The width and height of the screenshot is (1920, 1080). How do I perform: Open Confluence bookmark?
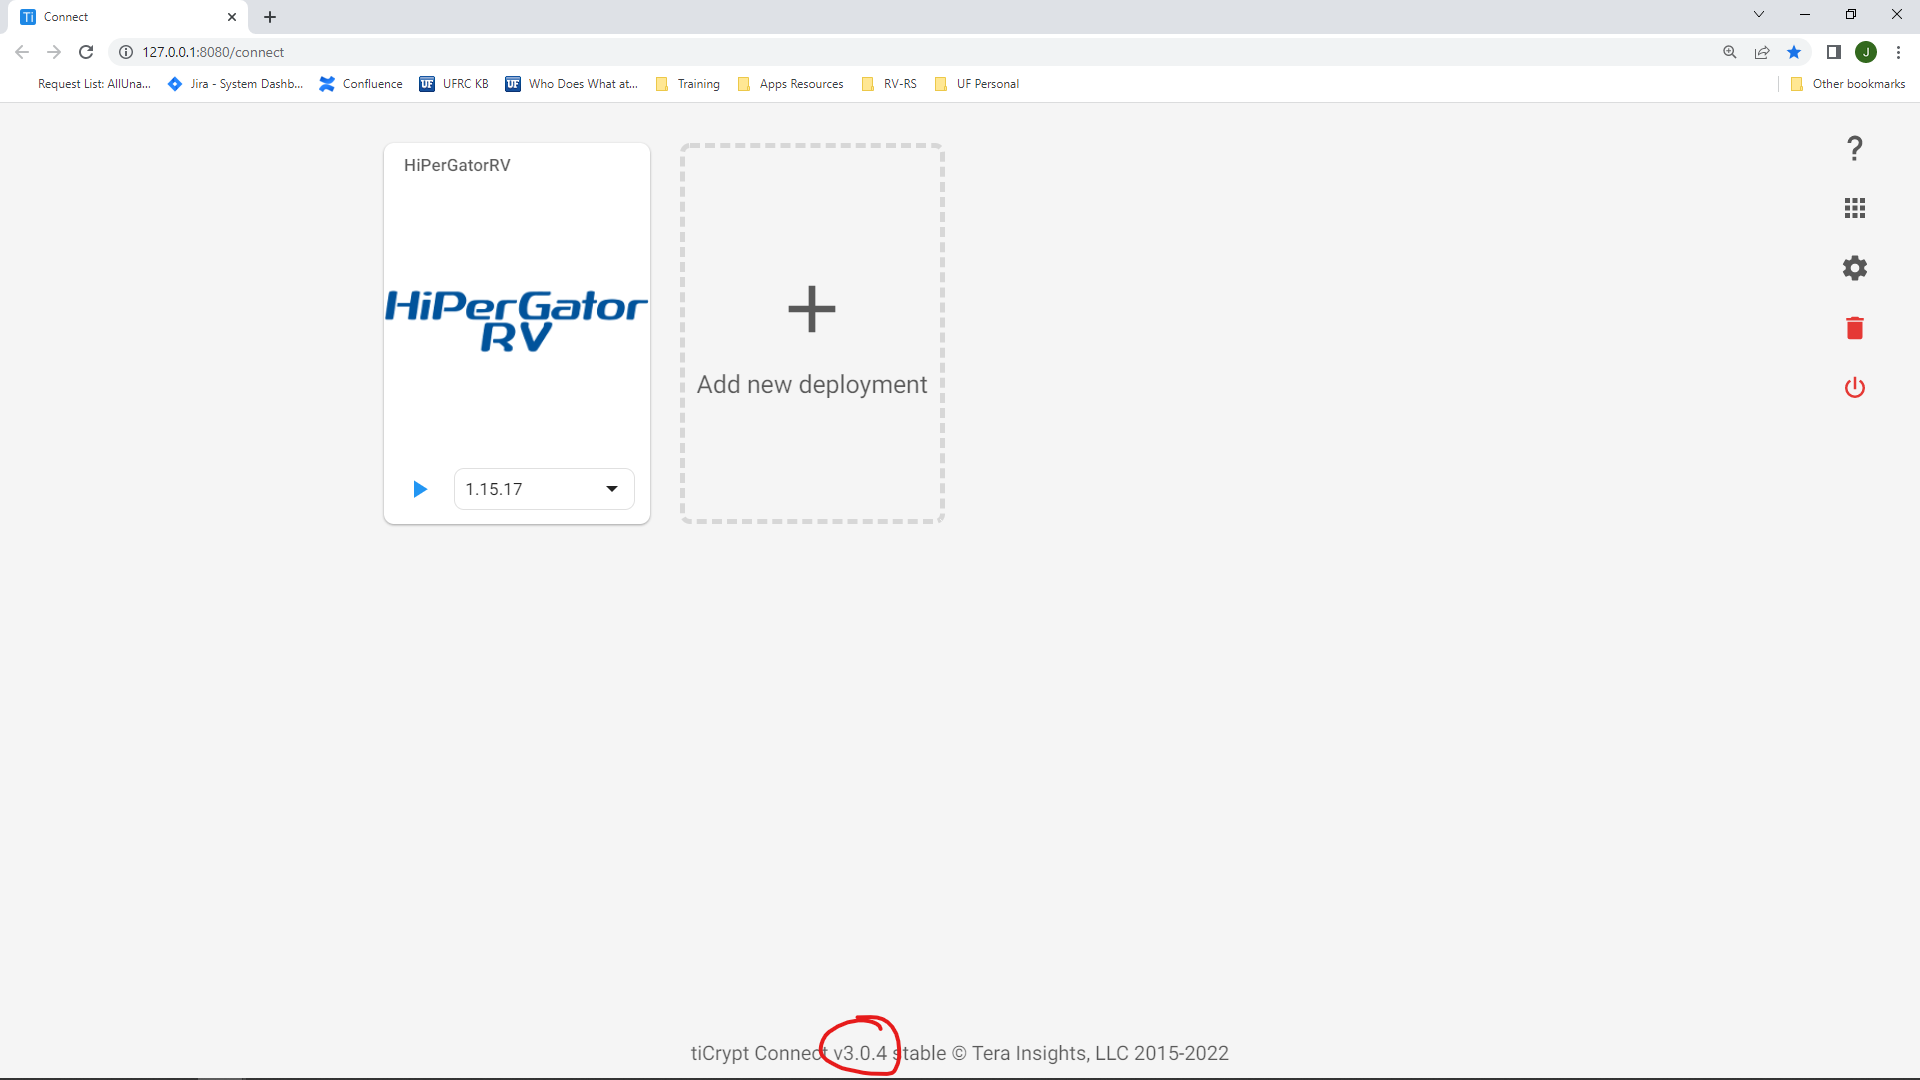(x=361, y=84)
